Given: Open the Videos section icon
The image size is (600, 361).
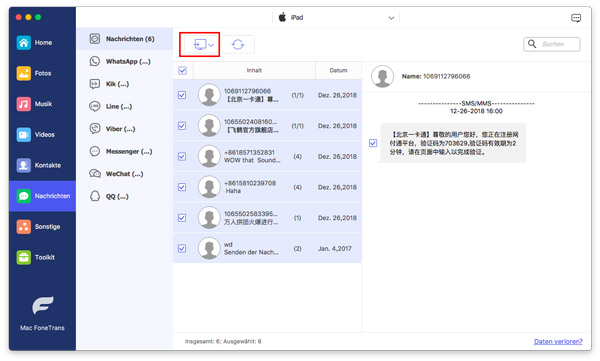Looking at the screenshot, I should pos(24,134).
